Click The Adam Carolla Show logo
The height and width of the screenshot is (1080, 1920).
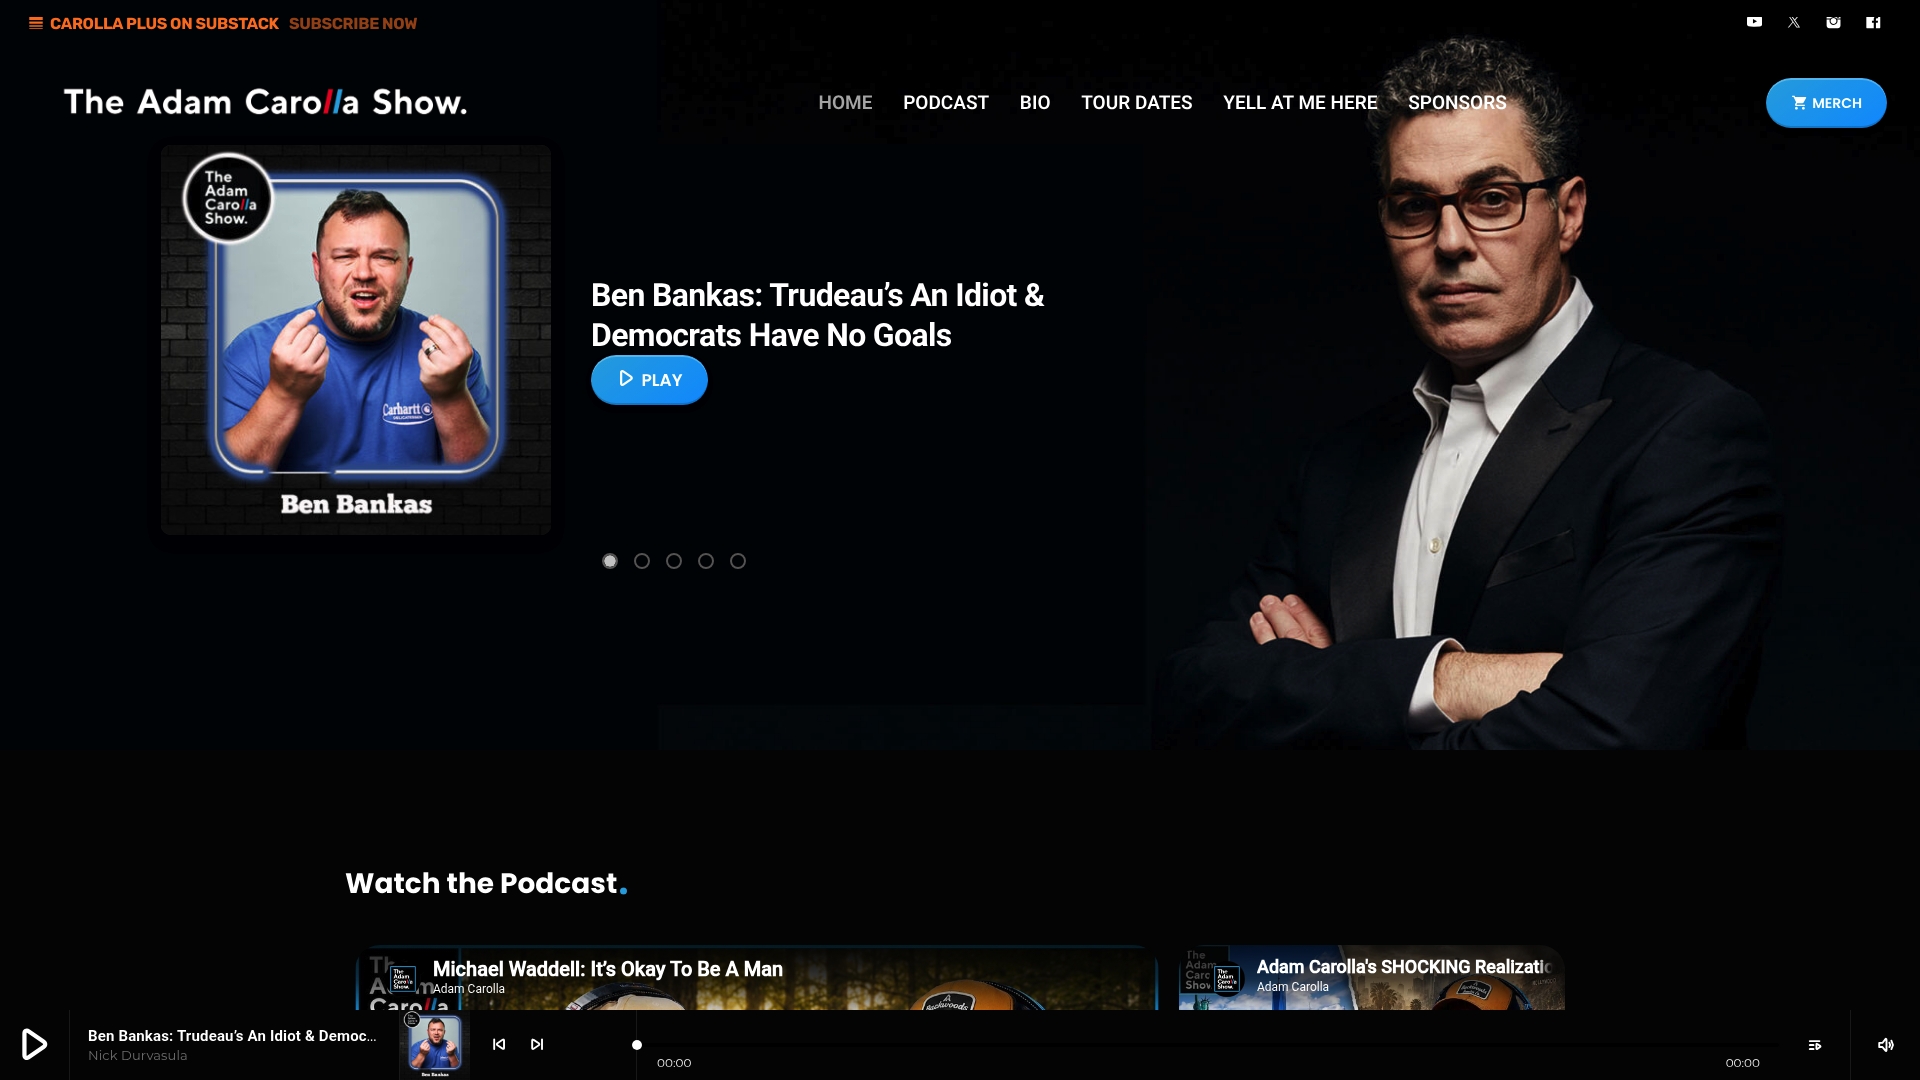[265, 102]
